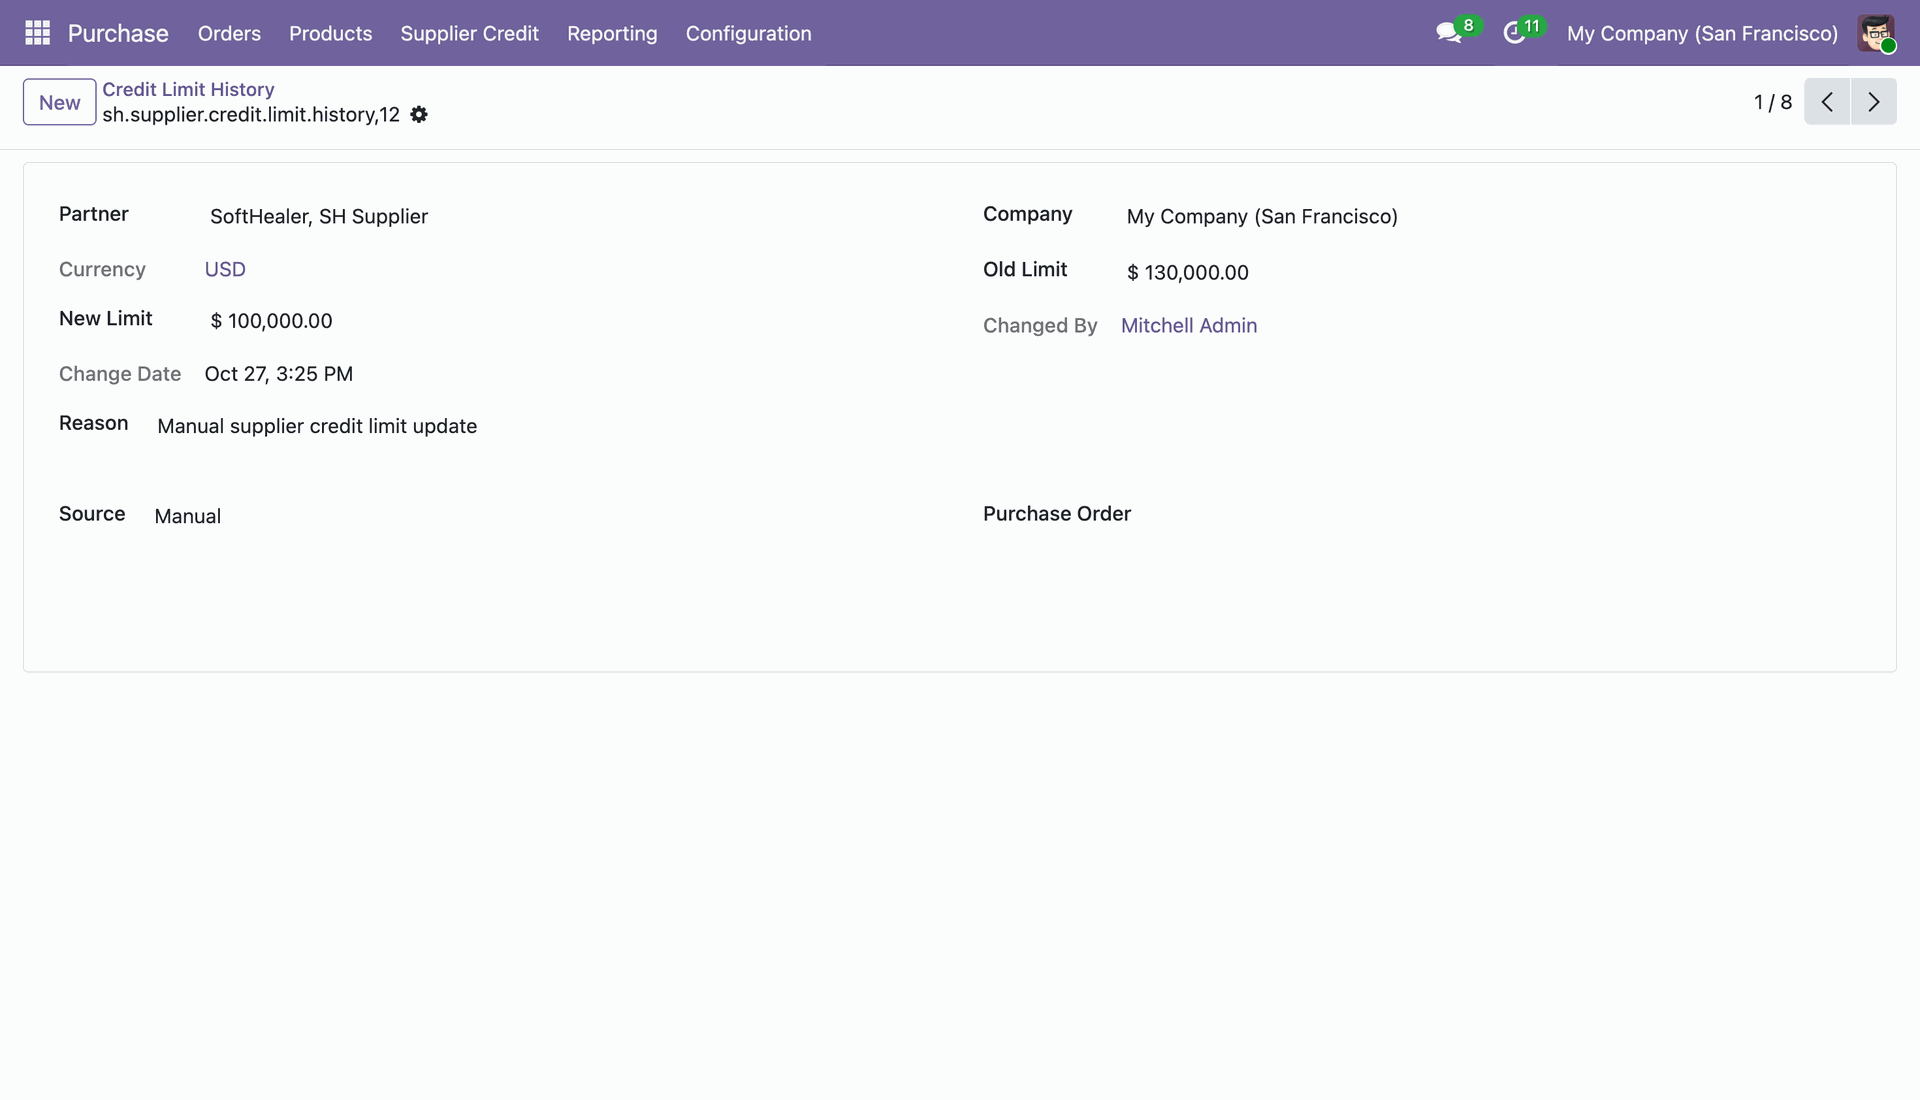
Task: Open the USD currency link
Action: 225,269
